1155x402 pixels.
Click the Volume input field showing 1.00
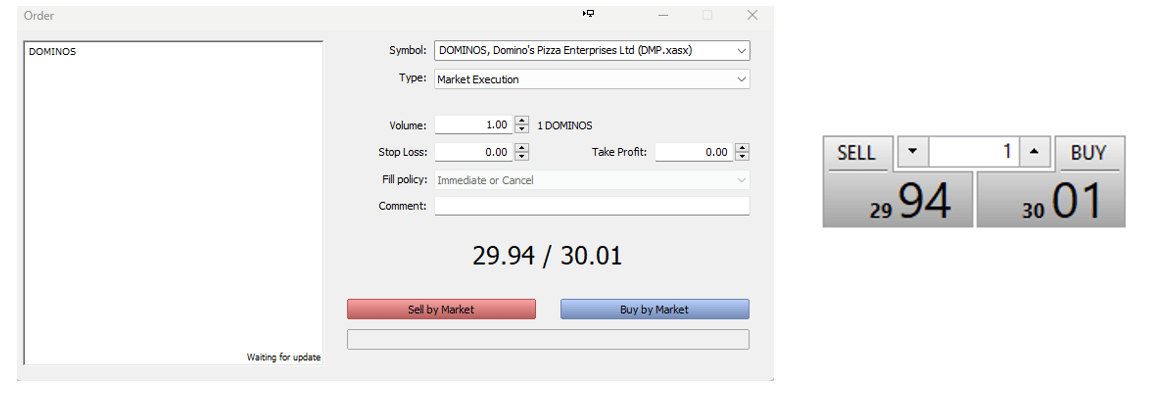[472, 125]
